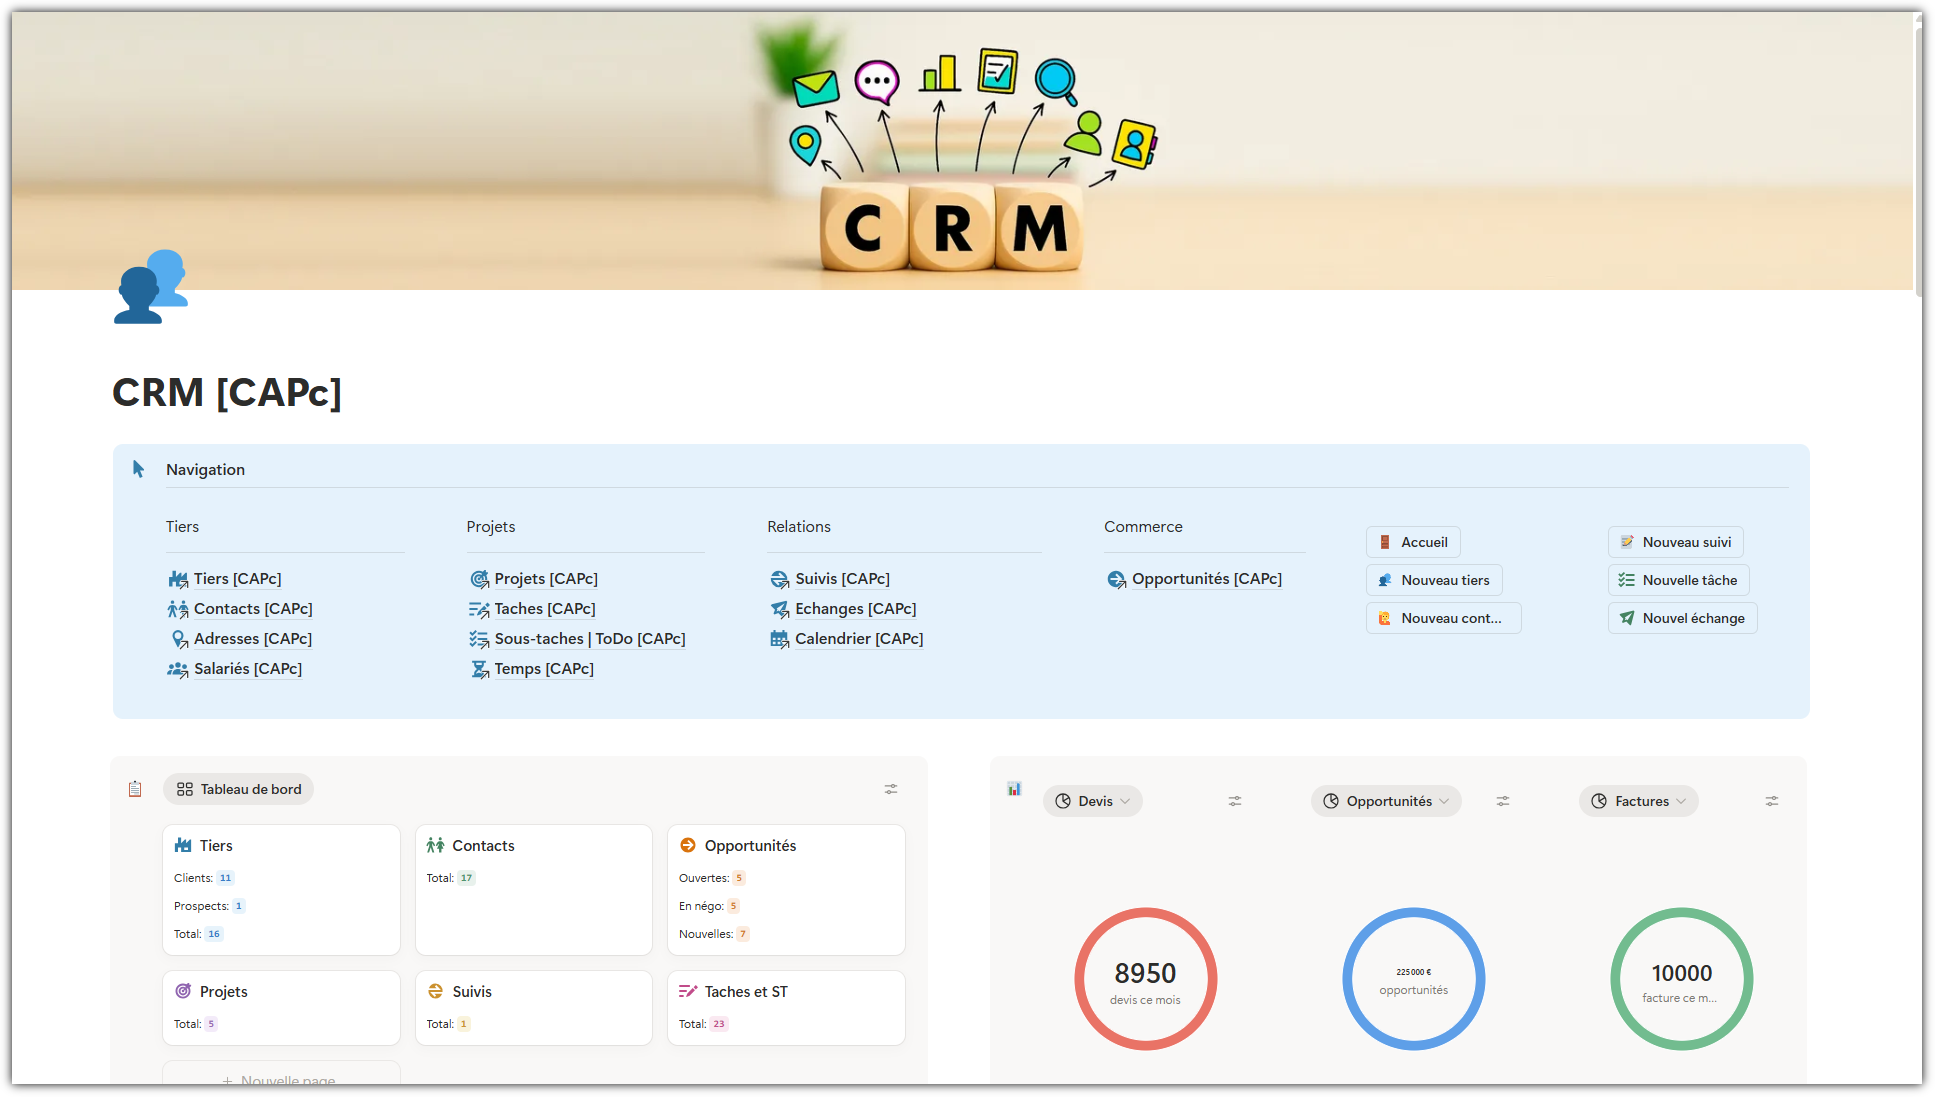Click the Suivis globe icon
Image resolution: width=1935 pixels, height=1097 pixels.
(780, 578)
